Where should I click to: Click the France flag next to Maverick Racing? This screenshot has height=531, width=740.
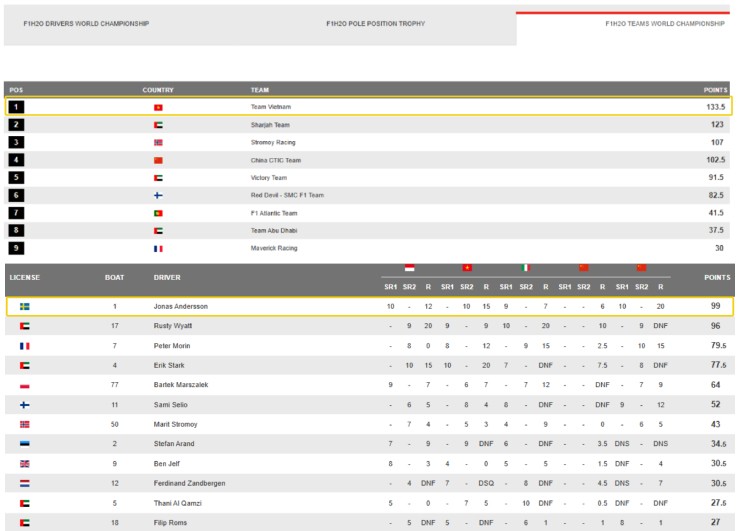[158, 248]
